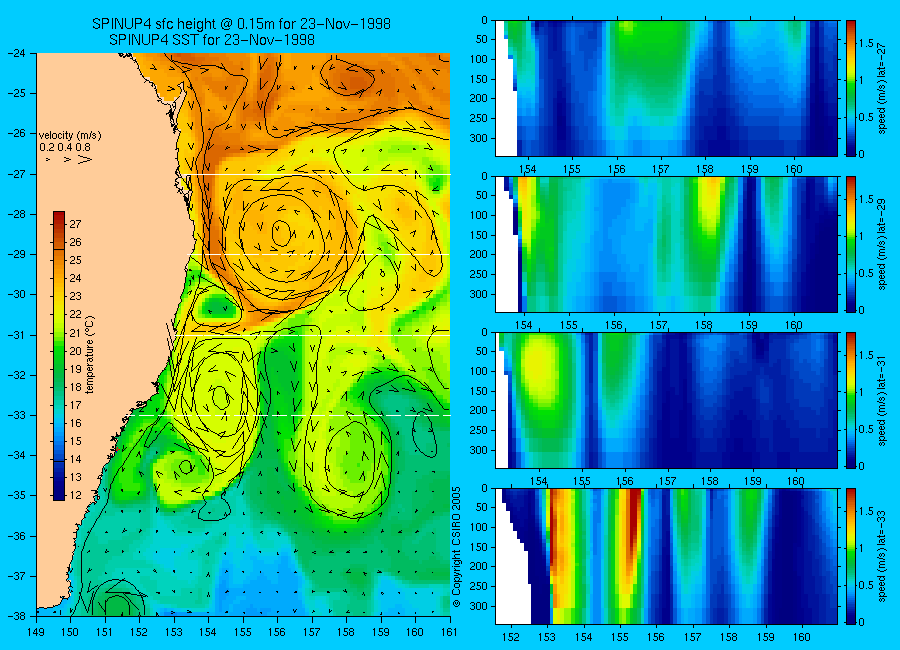Click the 158 longitude label under the lat=-29 panel
Screen dimensions: 900x650
click(704, 326)
